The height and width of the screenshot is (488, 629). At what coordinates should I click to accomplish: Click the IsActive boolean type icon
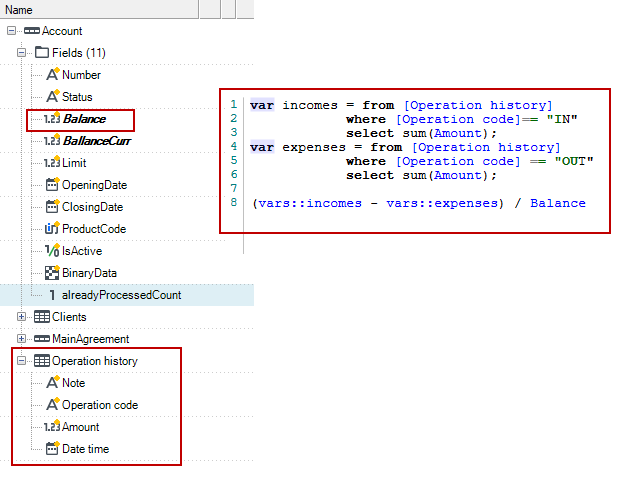coord(52,251)
